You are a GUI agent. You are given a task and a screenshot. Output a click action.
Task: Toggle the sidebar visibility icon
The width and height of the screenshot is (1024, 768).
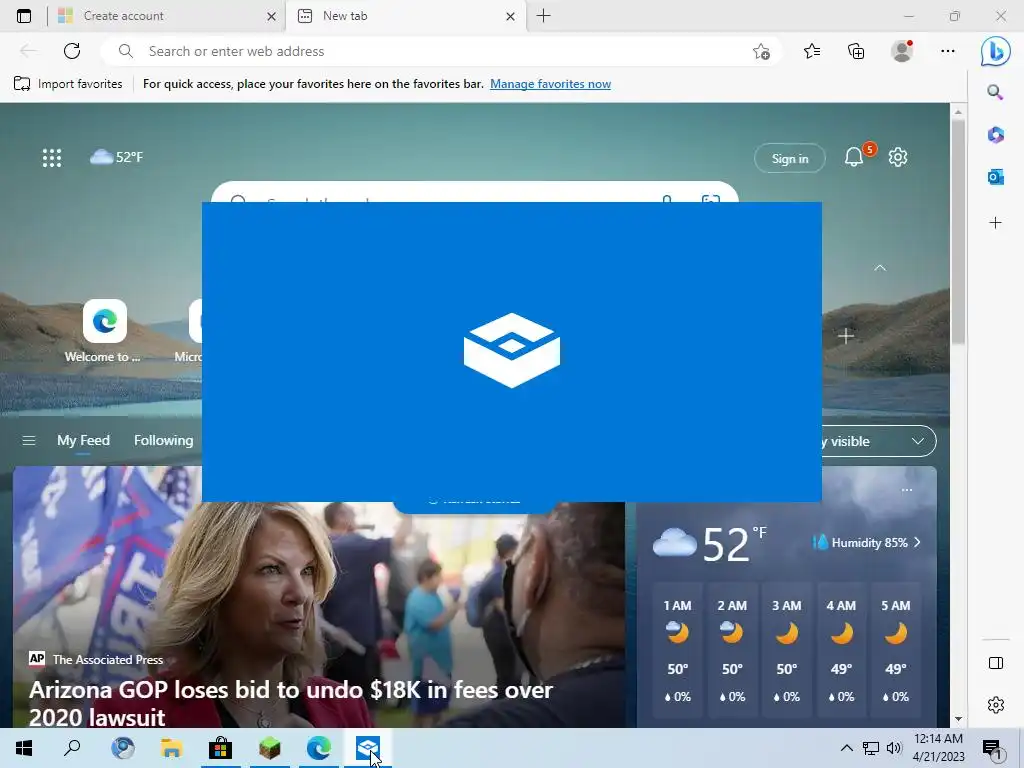[995, 663]
